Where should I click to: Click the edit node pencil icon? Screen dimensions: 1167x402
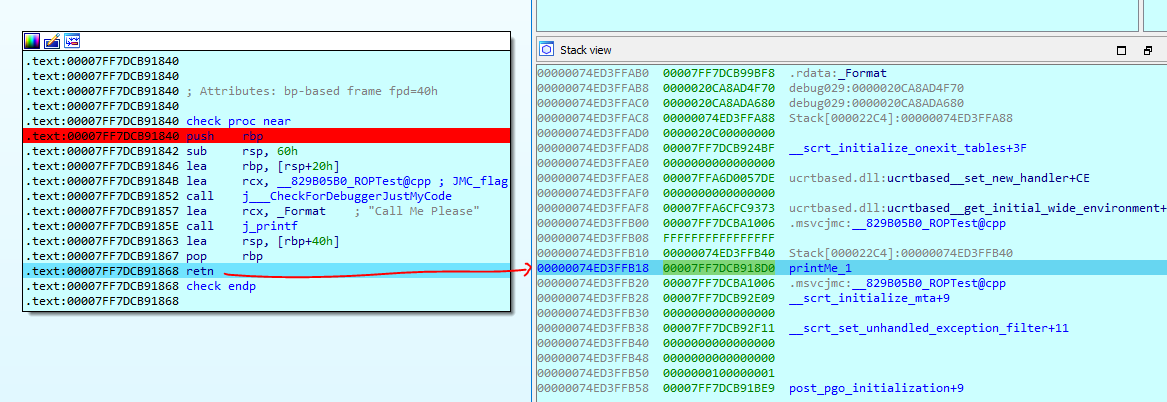[52, 41]
